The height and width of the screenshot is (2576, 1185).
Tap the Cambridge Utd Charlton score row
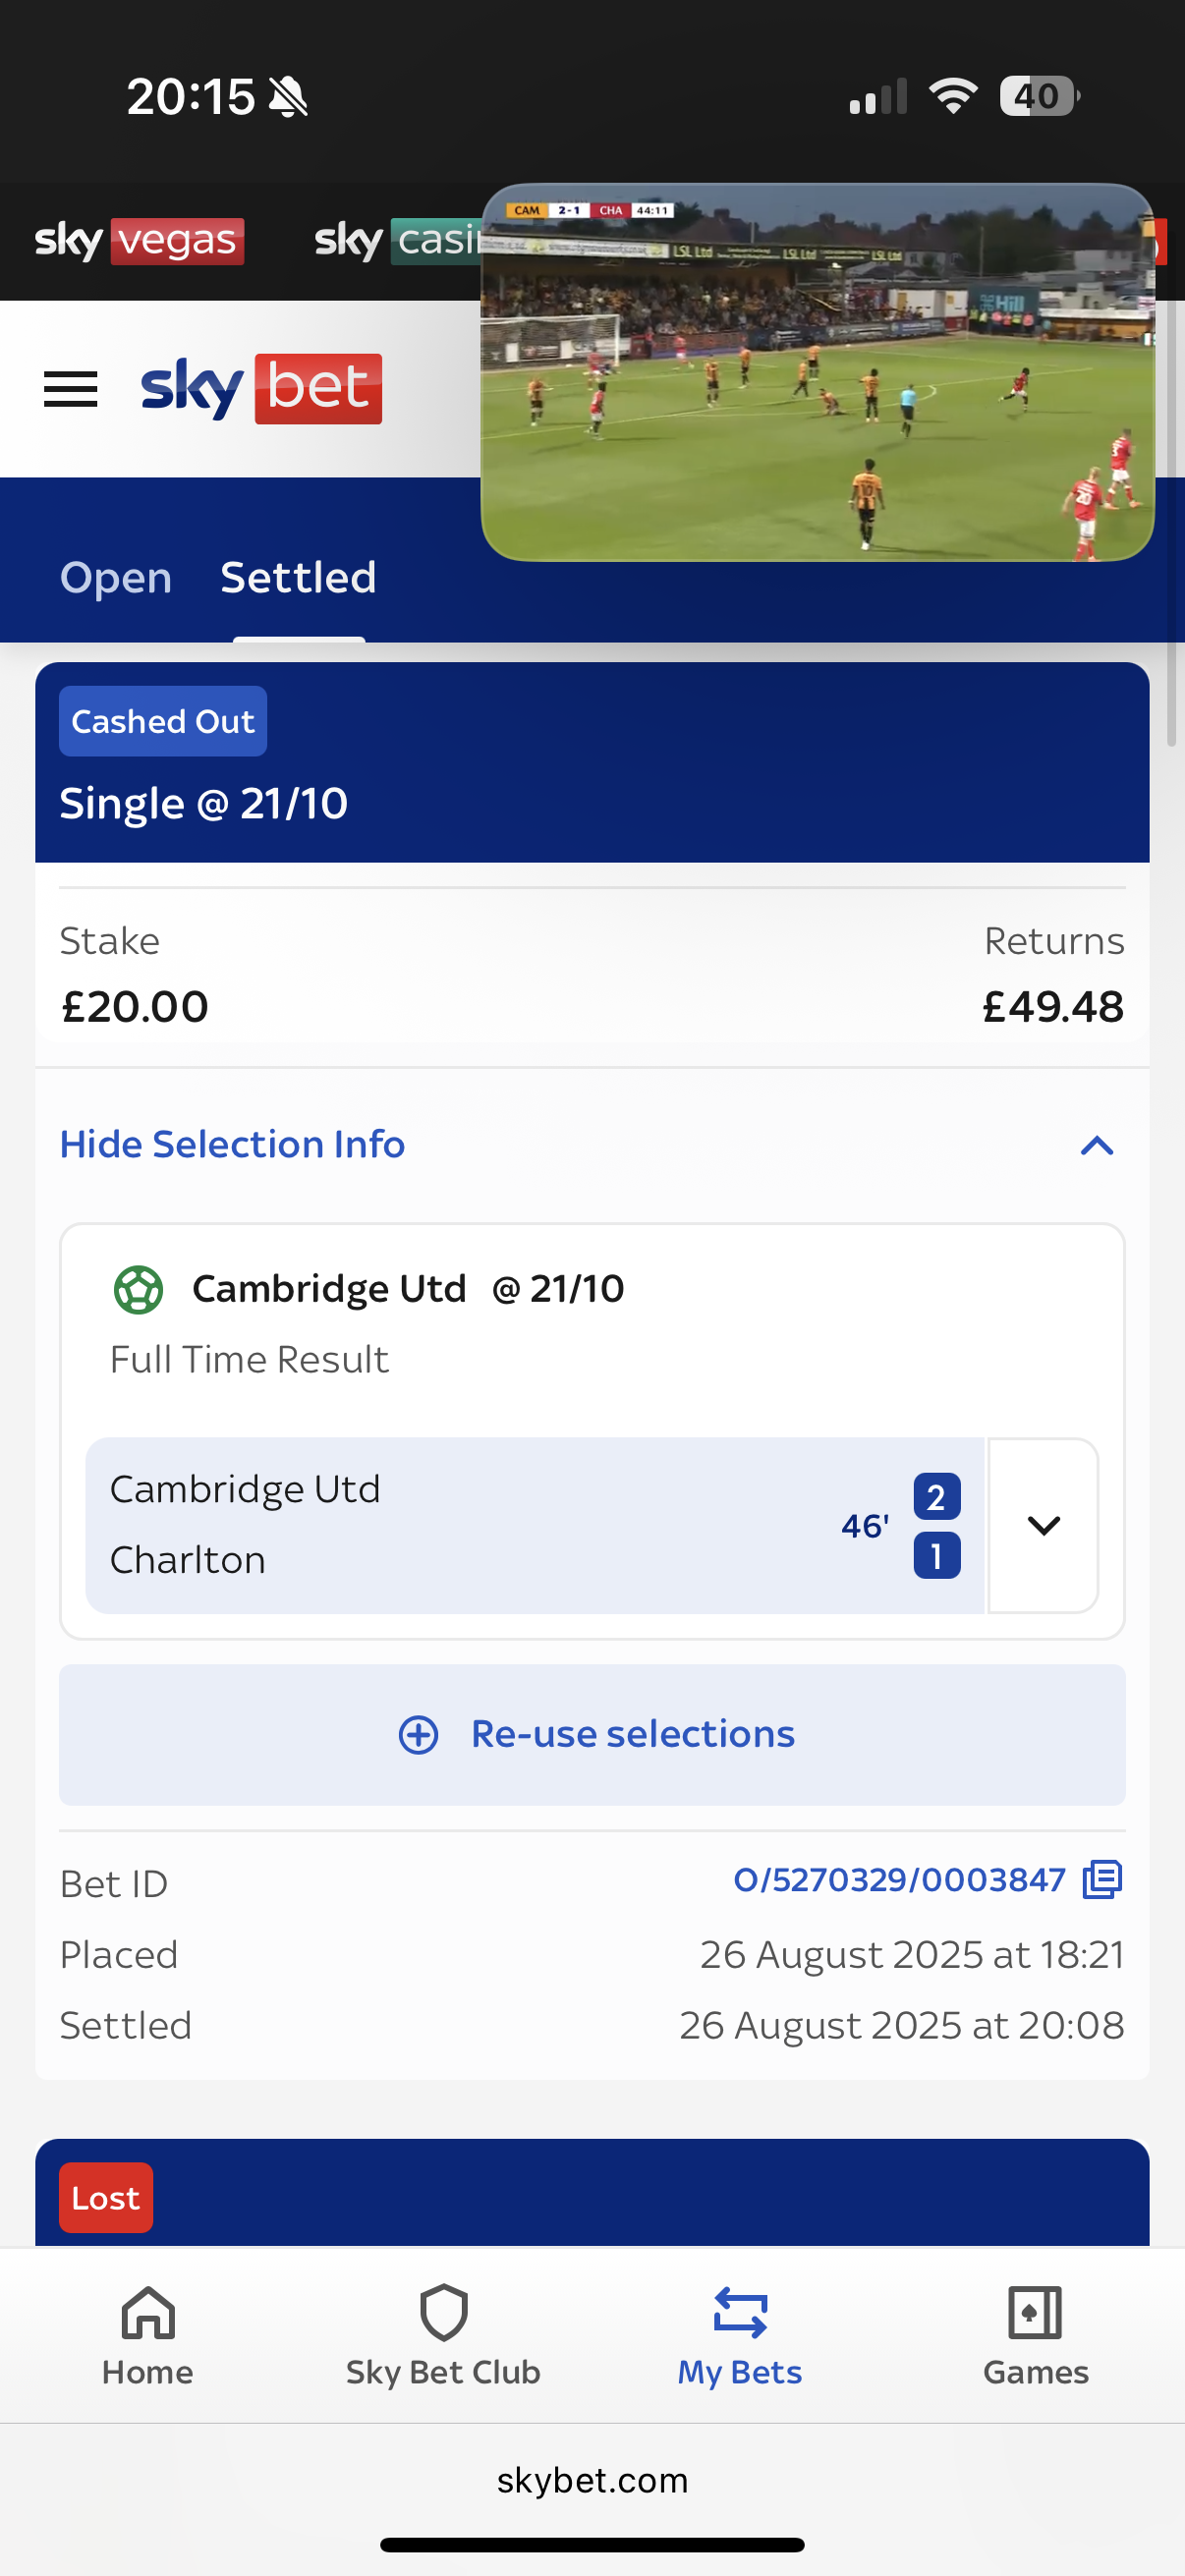tap(535, 1525)
